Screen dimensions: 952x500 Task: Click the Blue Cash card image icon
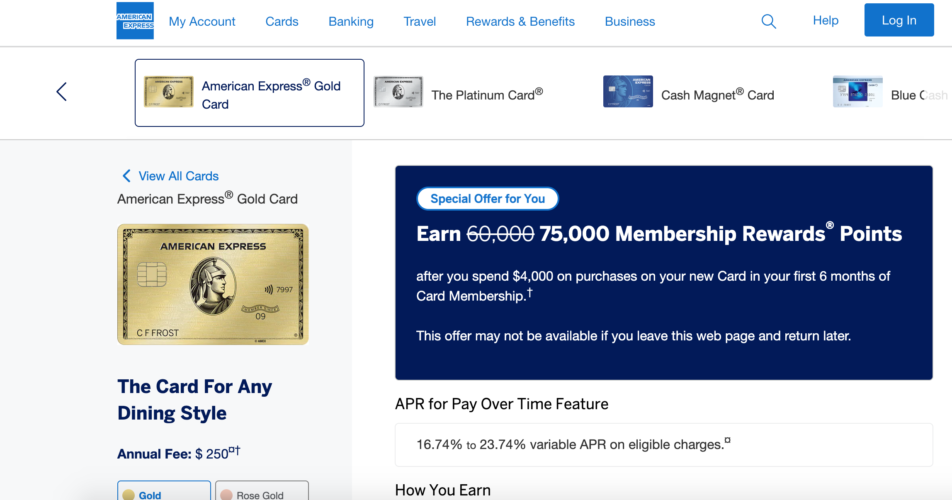click(857, 92)
